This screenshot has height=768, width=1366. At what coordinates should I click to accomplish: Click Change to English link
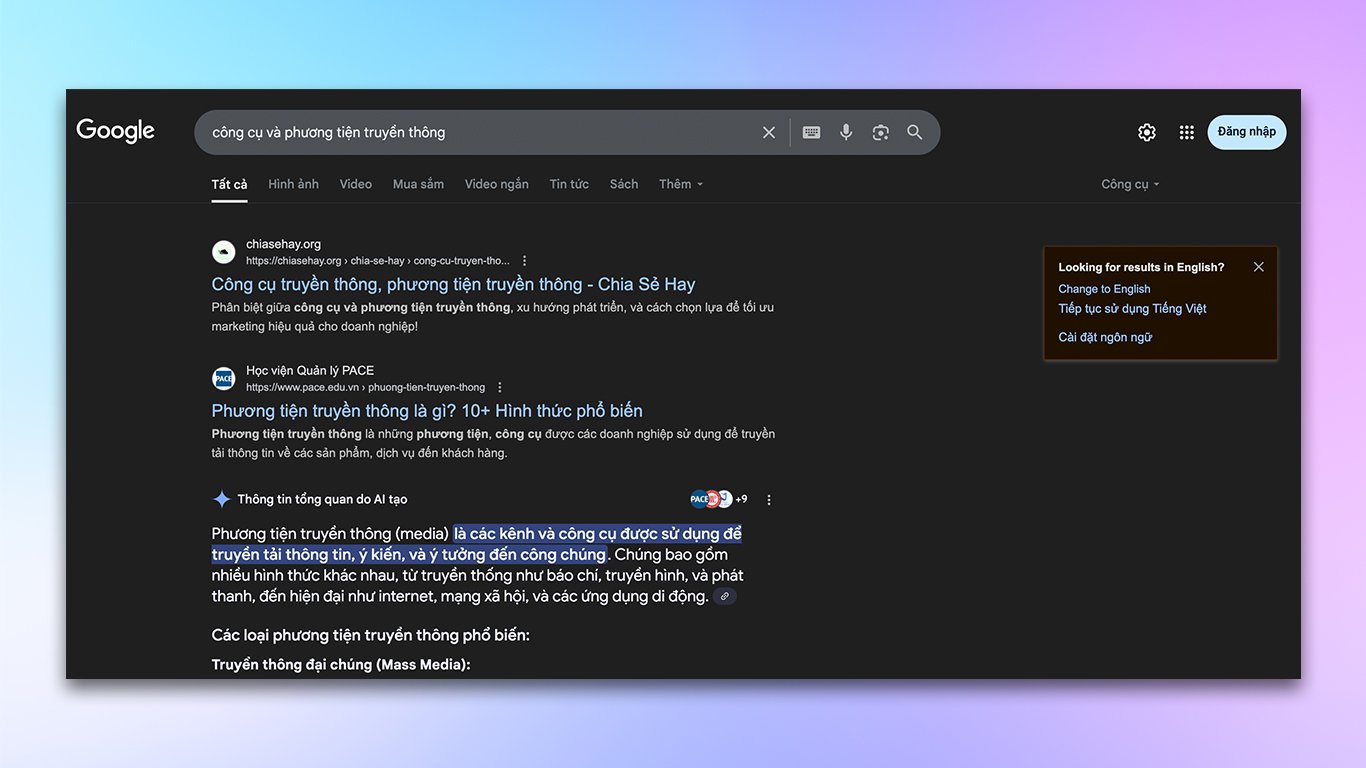(x=1104, y=289)
